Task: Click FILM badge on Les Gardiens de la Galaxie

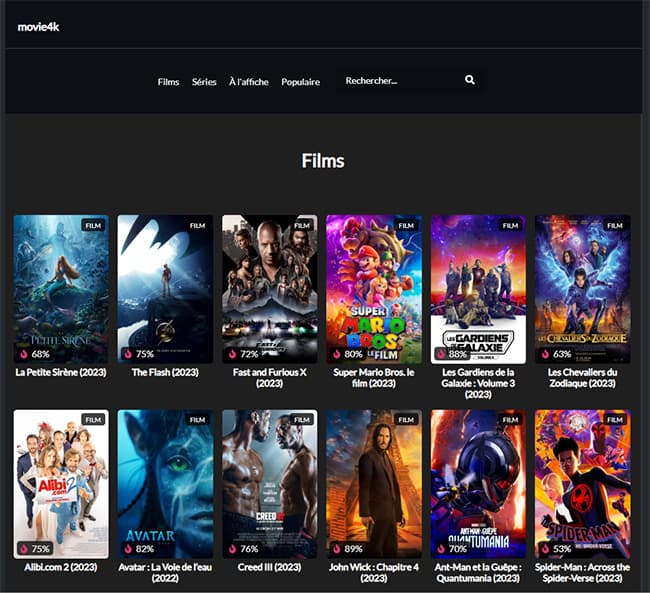Action: coord(510,226)
